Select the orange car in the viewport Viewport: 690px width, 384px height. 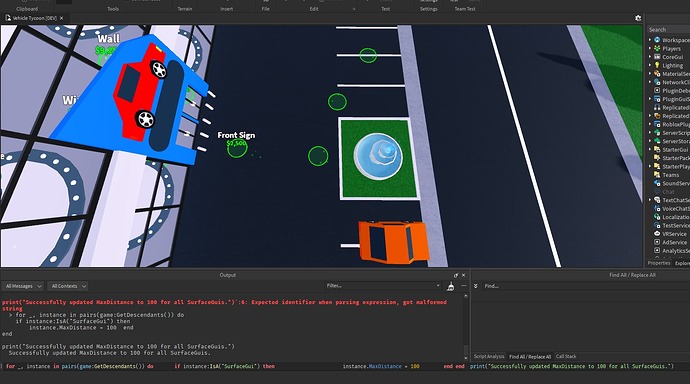click(x=393, y=242)
